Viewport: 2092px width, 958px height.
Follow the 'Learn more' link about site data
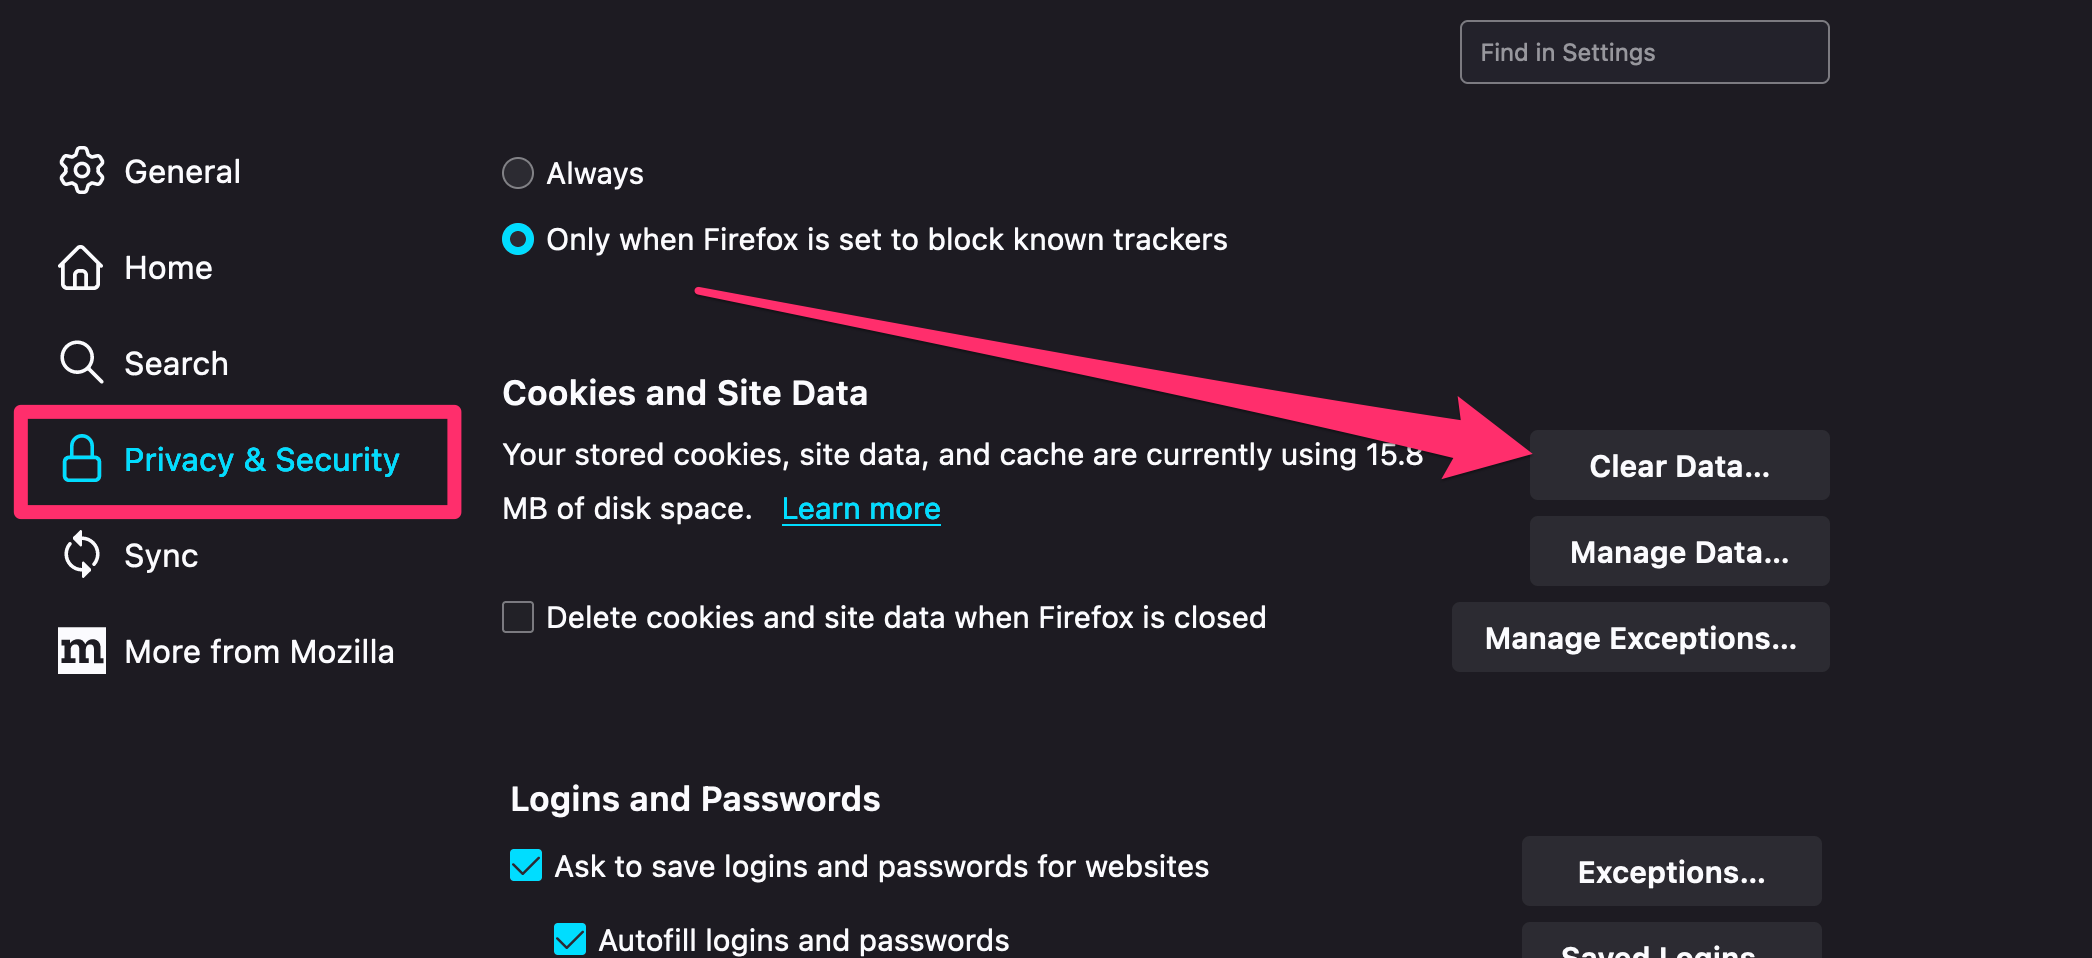click(x=860, y=508)
